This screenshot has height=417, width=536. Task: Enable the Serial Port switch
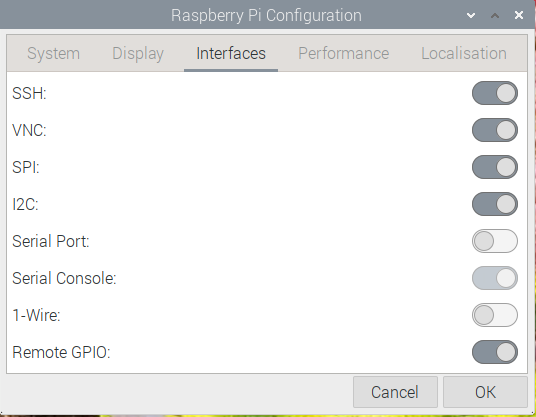click(x=495, y=241)
